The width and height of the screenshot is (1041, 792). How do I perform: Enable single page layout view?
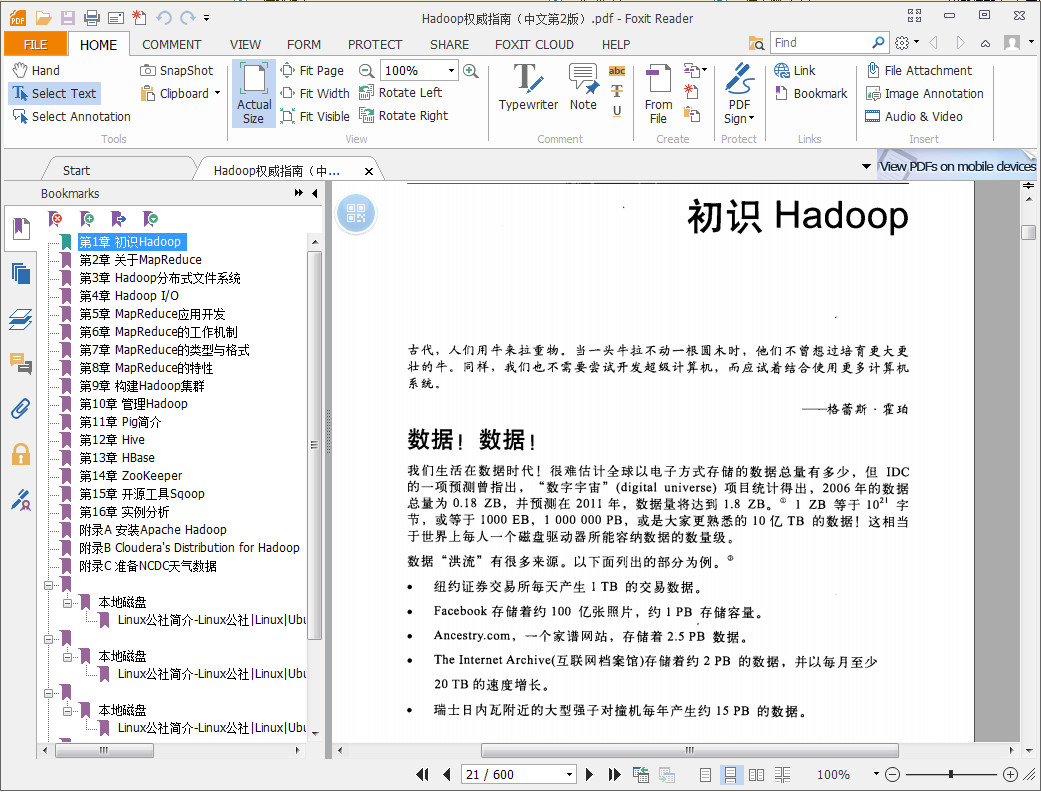click(706, 775)
